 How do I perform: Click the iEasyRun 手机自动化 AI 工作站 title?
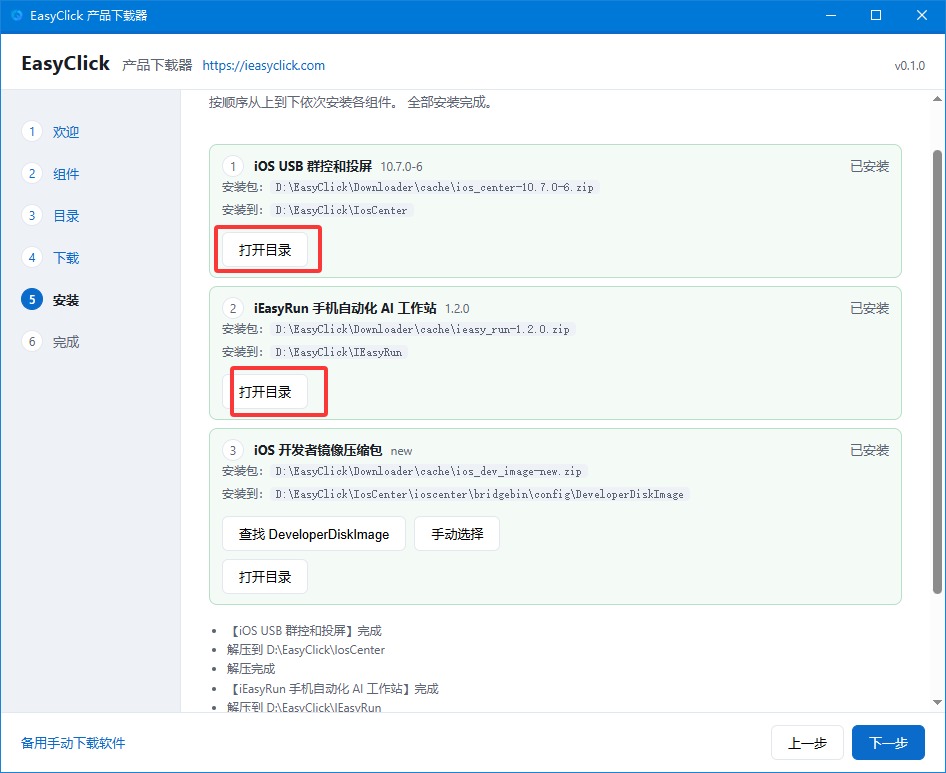click(345, 308)
